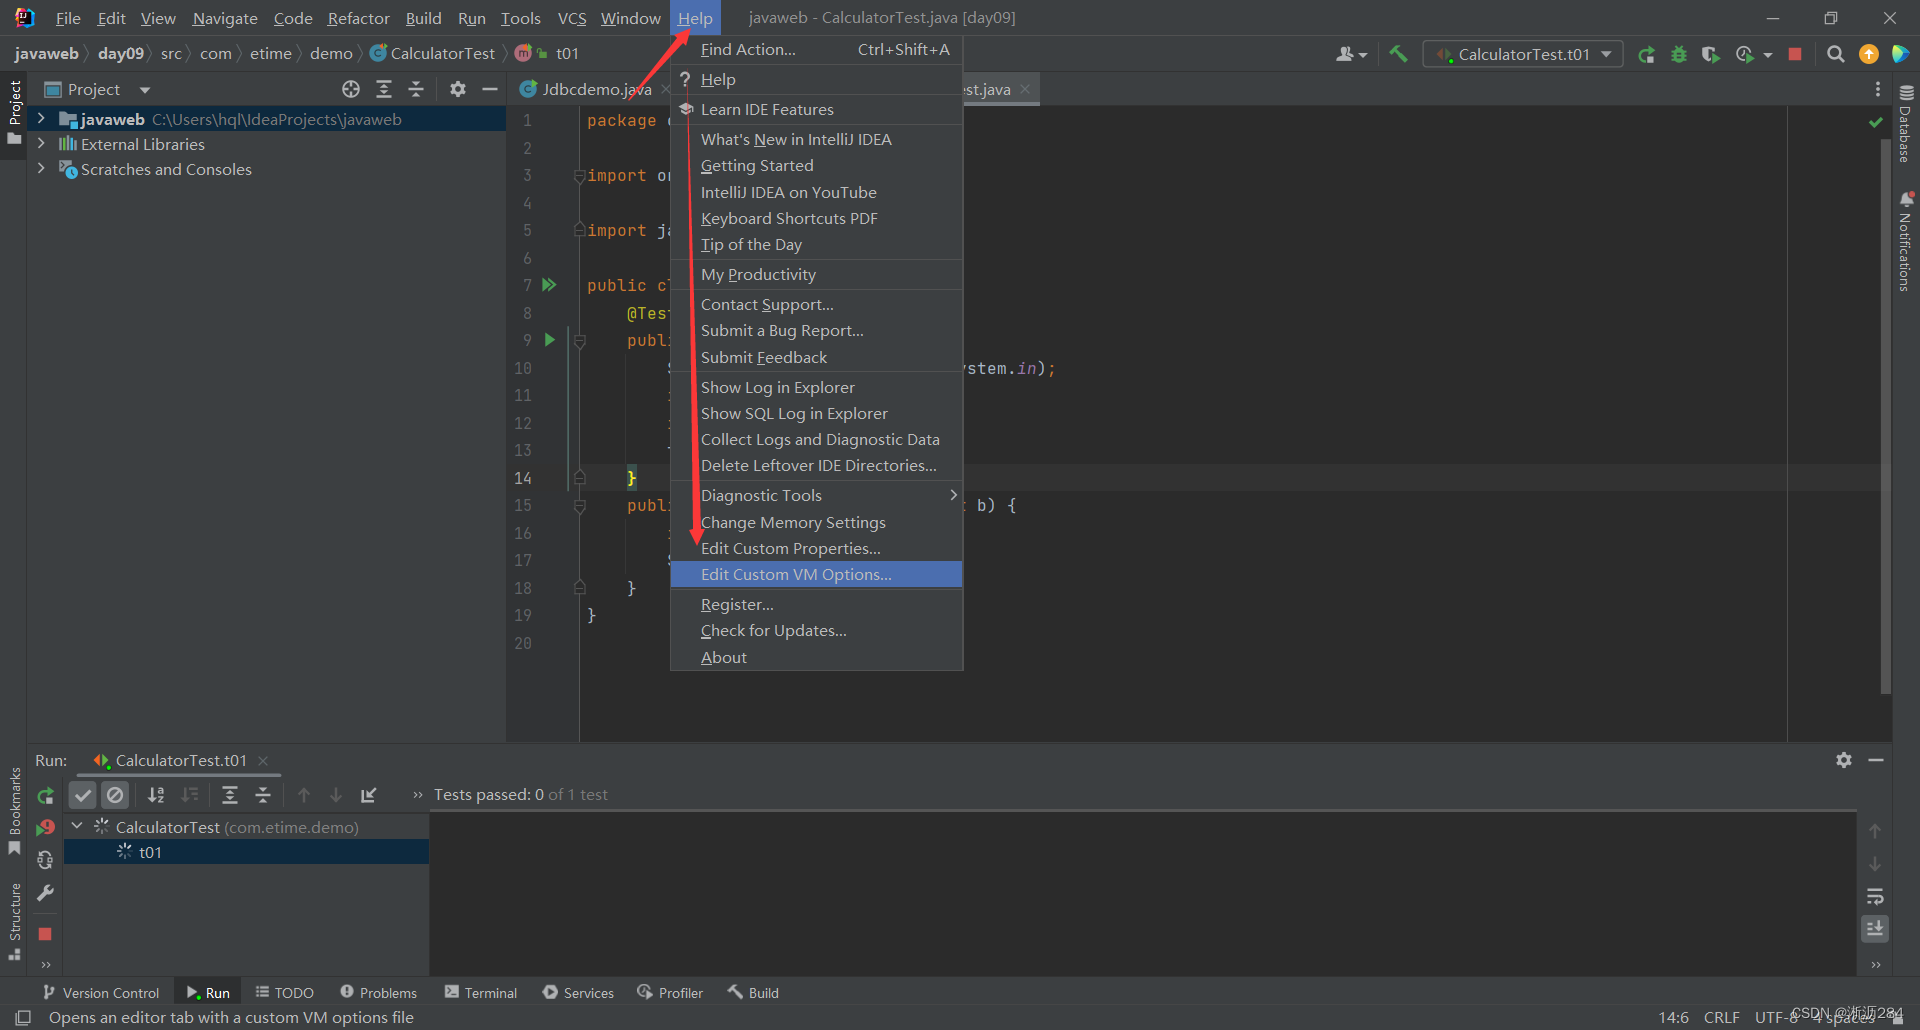Click the Build project hammer icon

[x=1398, y=54]
